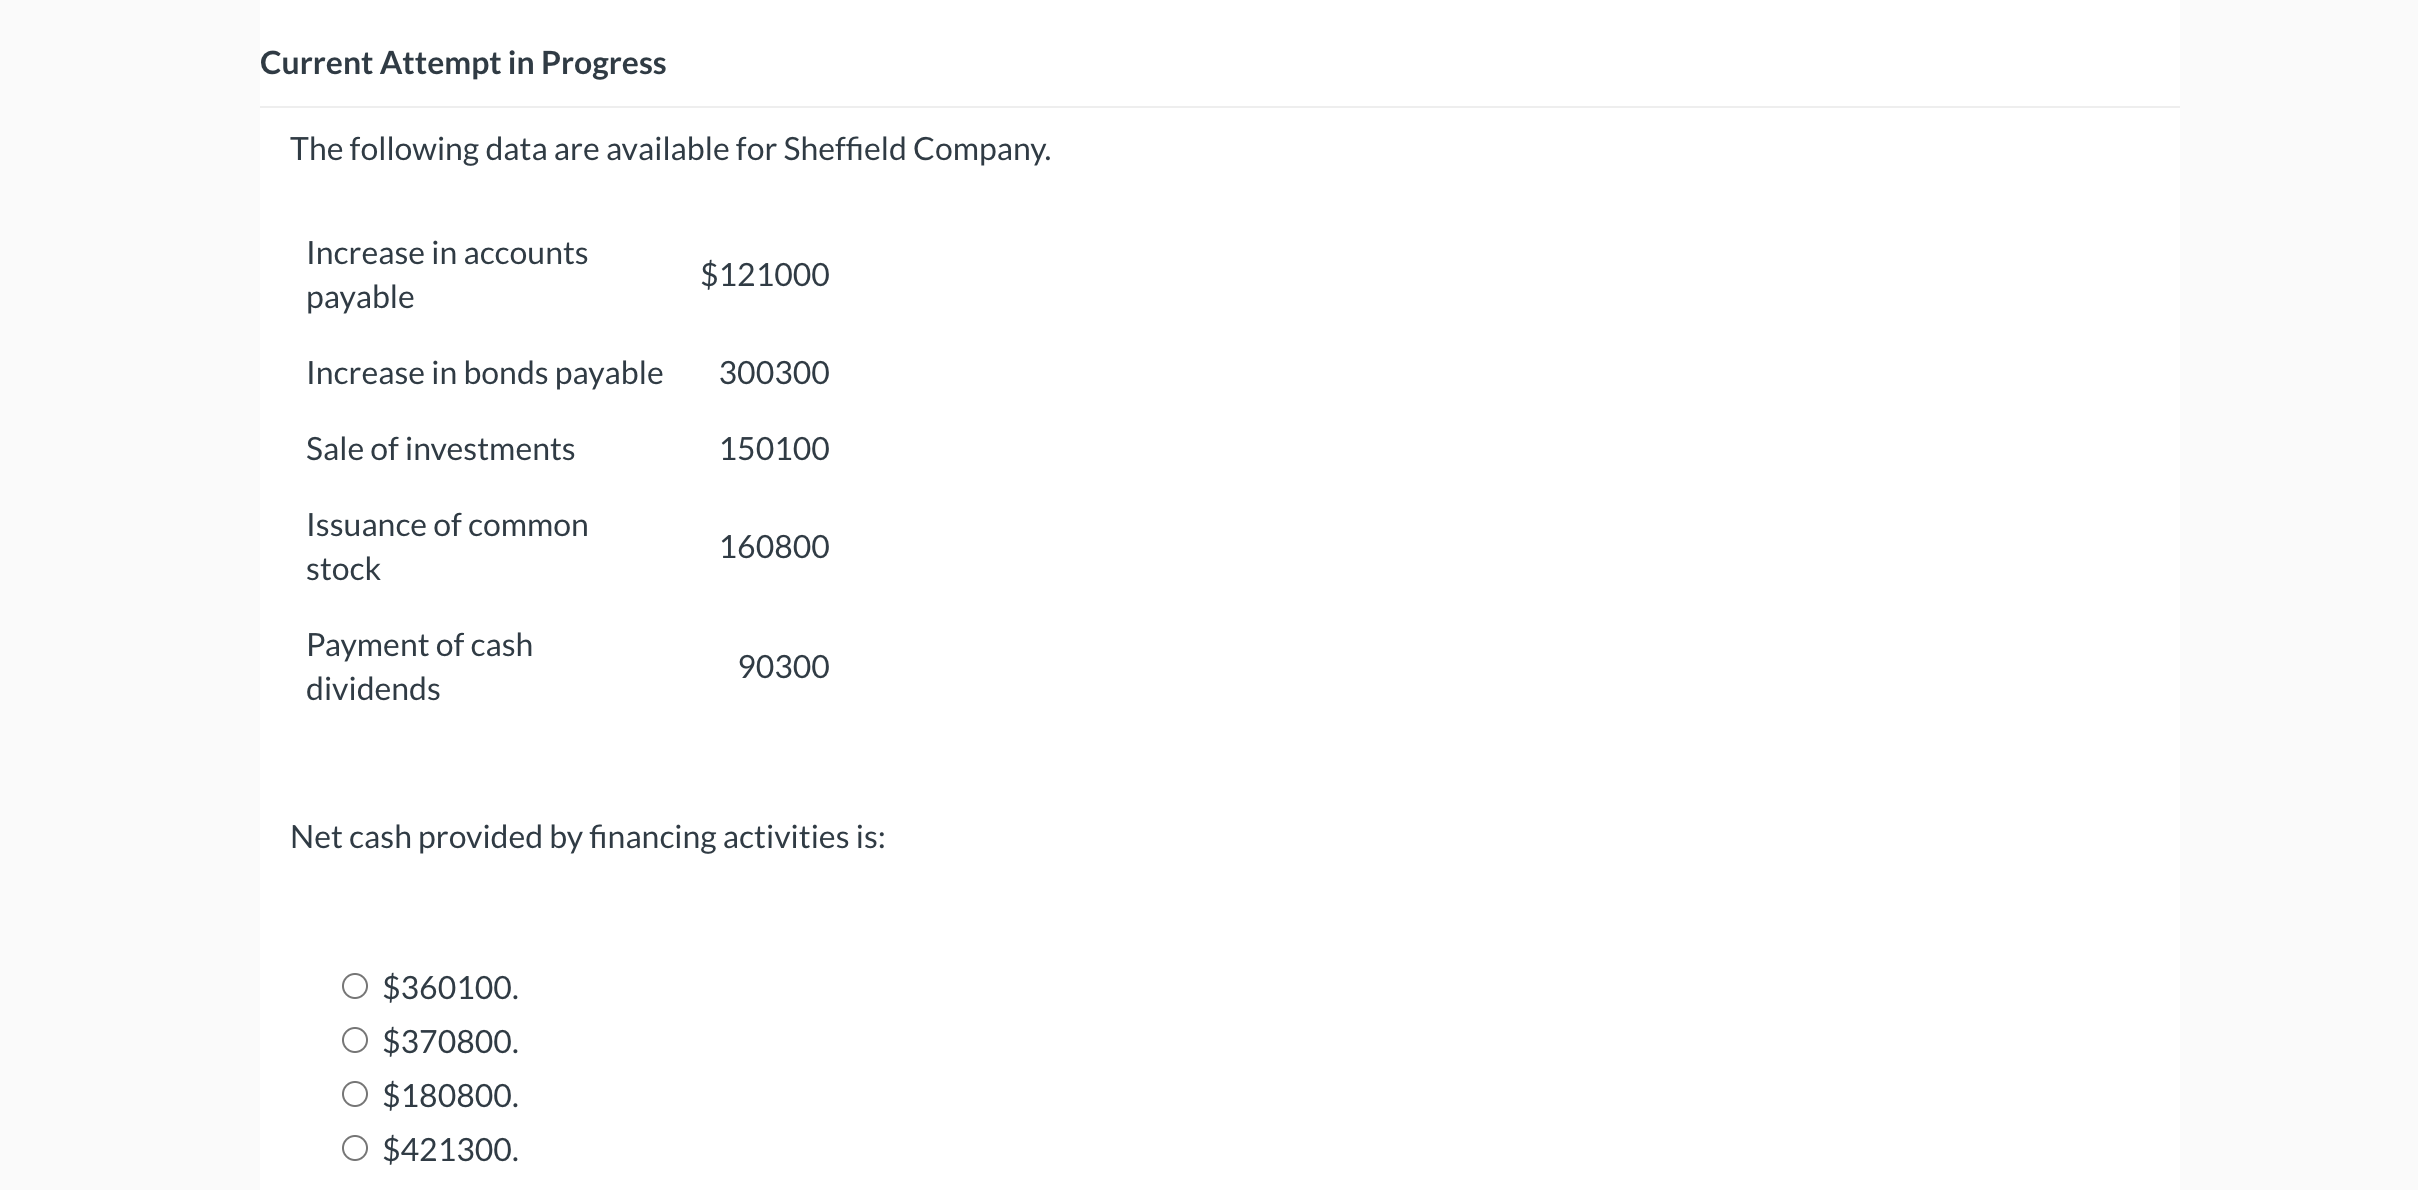Click the Increase in bonds payable label
The height and width of the screenshot is (1190, 2418).
click(484, 373)
